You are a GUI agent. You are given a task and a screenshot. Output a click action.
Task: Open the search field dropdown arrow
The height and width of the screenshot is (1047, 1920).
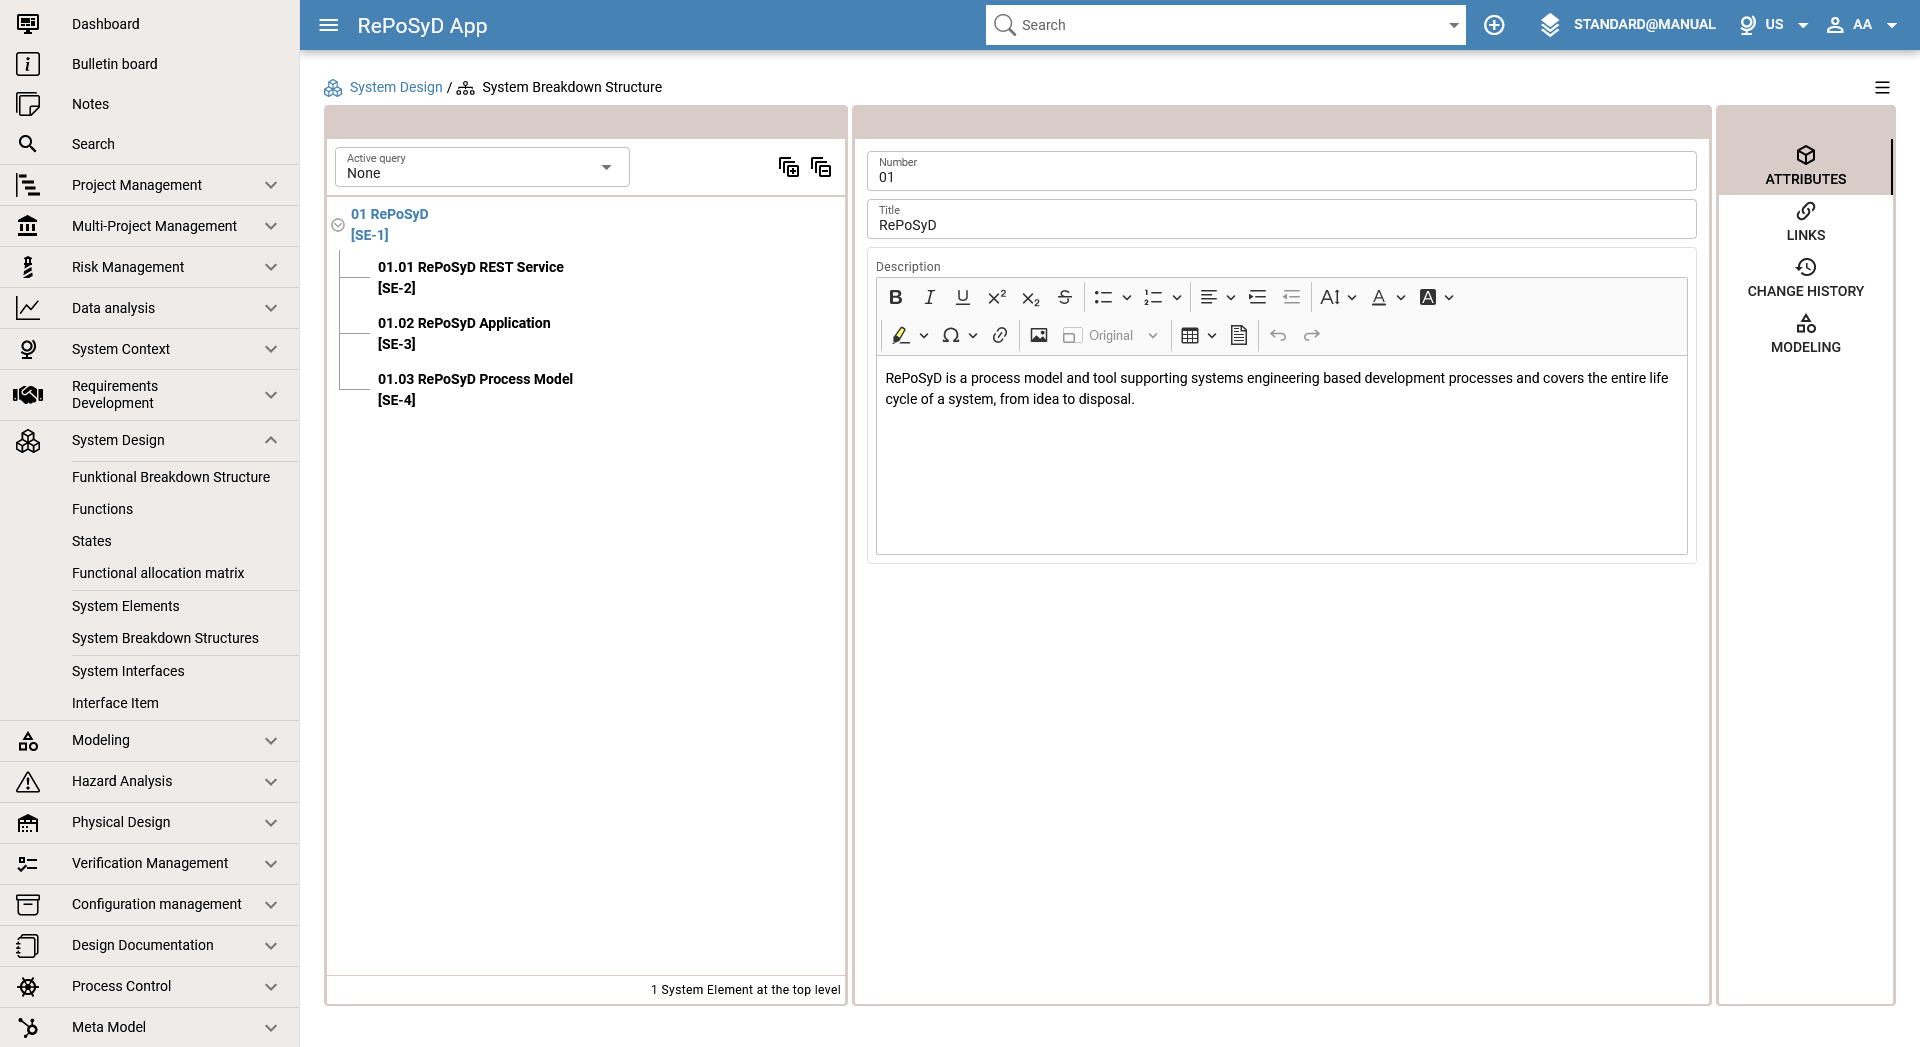(x=1454, y=26)
